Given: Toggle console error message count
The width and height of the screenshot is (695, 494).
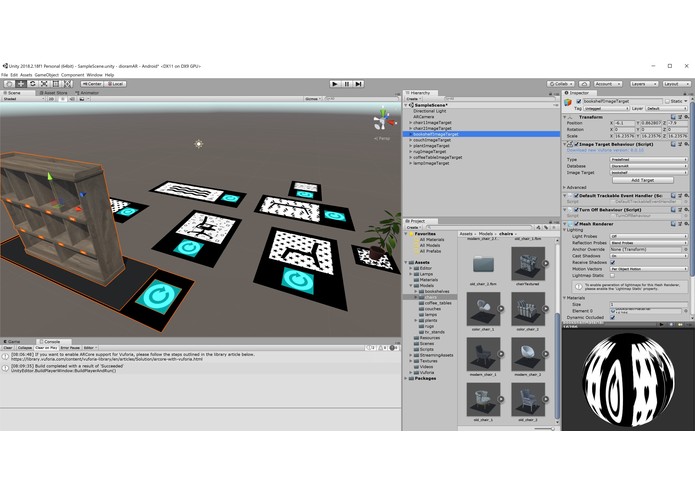Looking at the screenshot, I should tap(392, 348).
